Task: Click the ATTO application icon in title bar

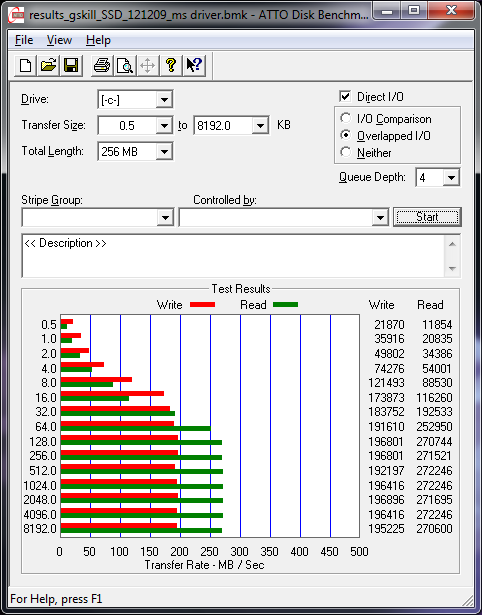Action: coord(16,15)
